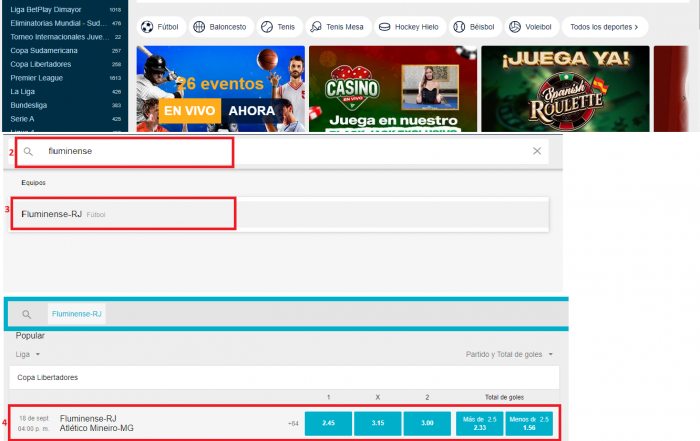Open the Liga filter dropdown
Image resolution: width=700 pixels, height=441 pixels.
[28, 354]
